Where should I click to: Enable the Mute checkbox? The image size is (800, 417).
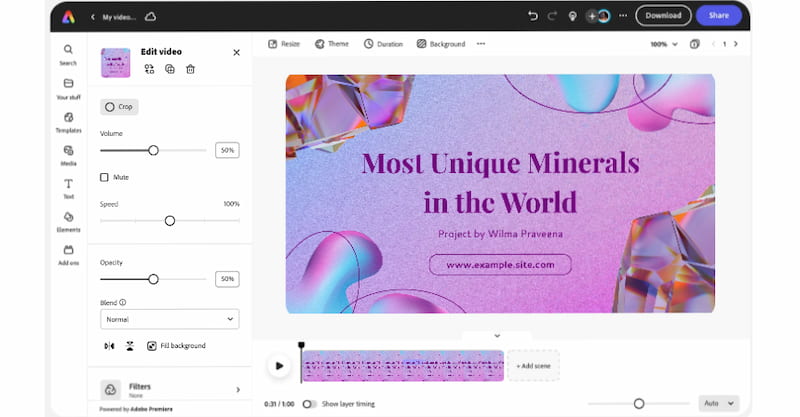tap(104, 177)
